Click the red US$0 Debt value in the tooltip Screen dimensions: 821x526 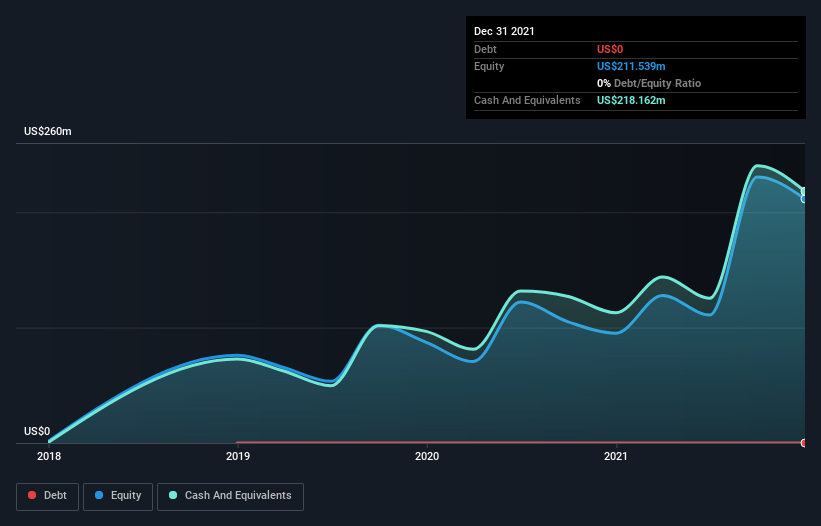(610, 49)
